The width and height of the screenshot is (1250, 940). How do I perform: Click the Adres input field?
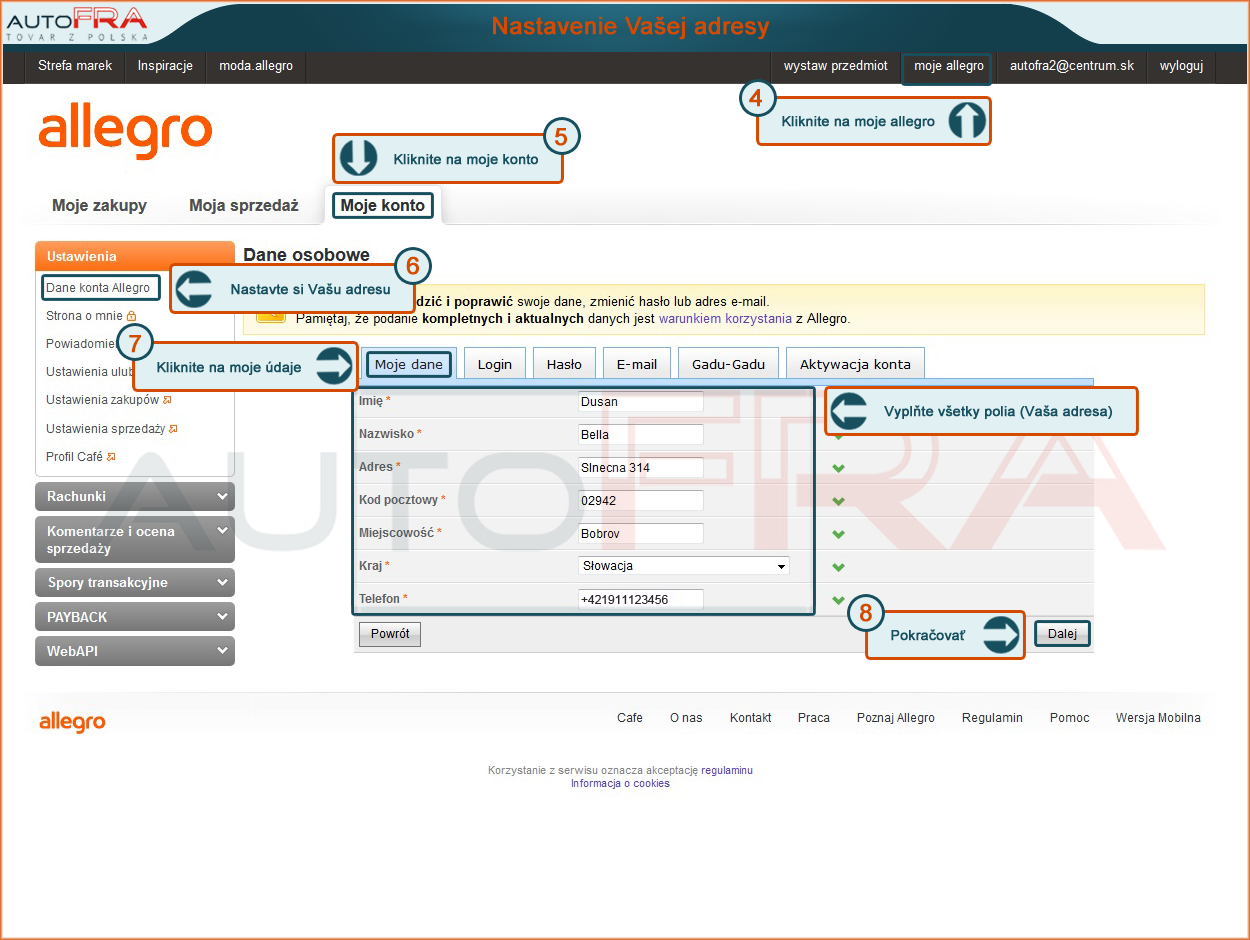(641, 468)
